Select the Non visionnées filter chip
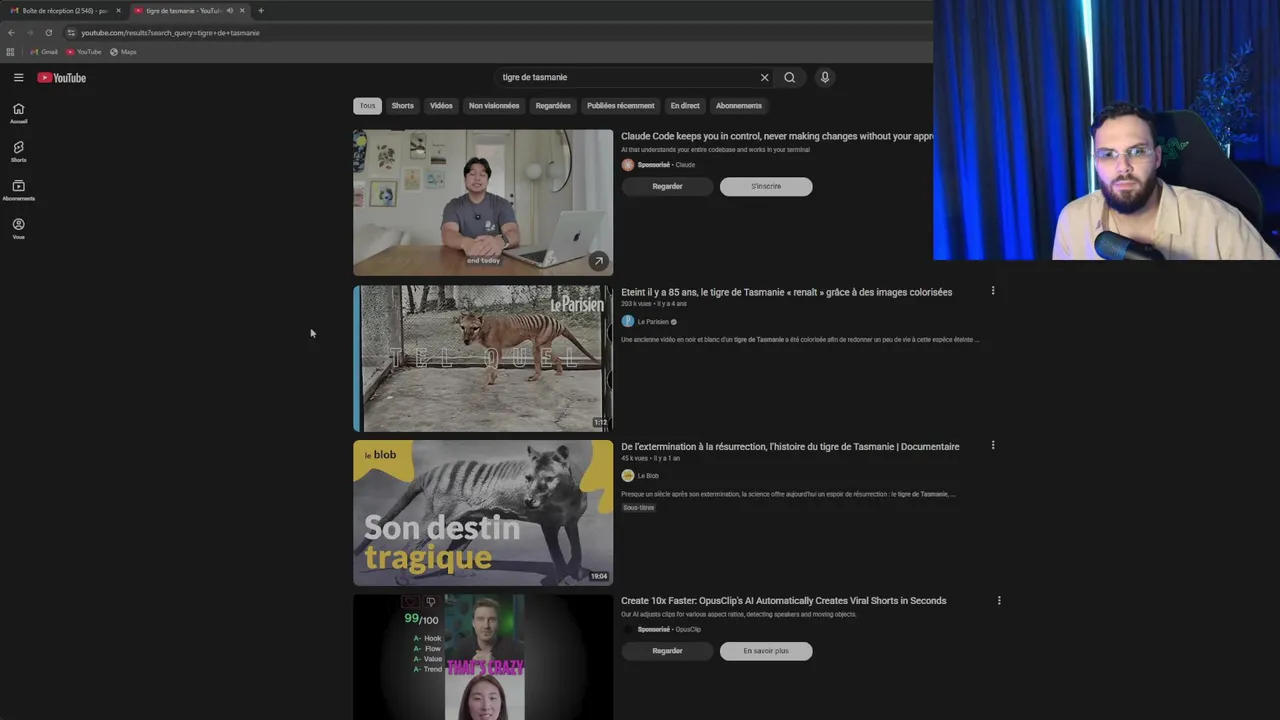This screenshot has width=1280, height=720. coord(494,105)
